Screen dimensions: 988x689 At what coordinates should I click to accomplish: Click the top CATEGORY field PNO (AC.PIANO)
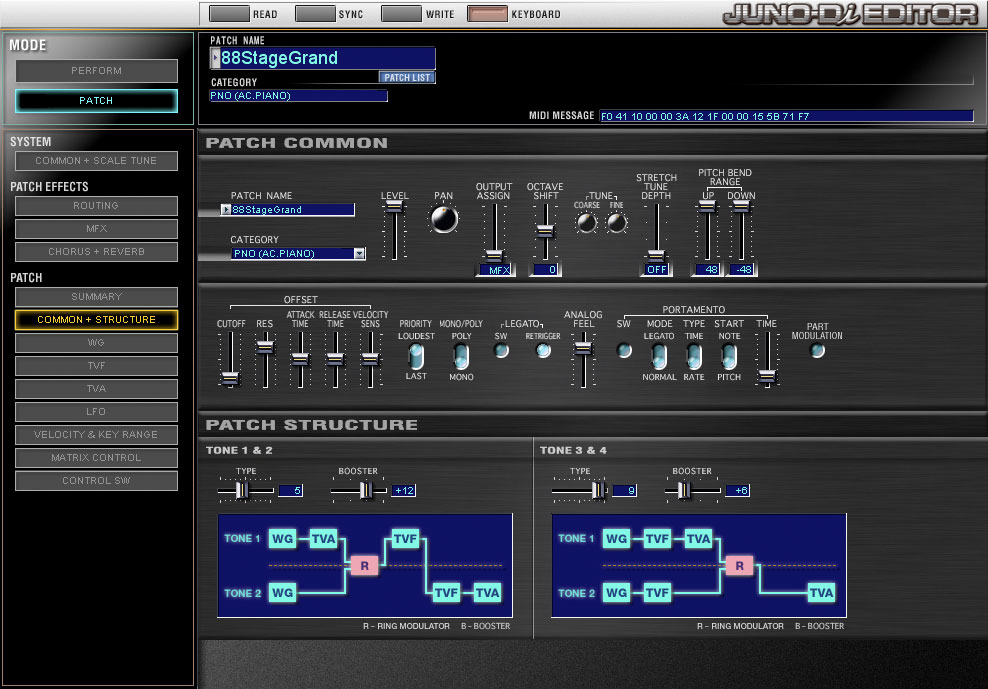point(298,96)
